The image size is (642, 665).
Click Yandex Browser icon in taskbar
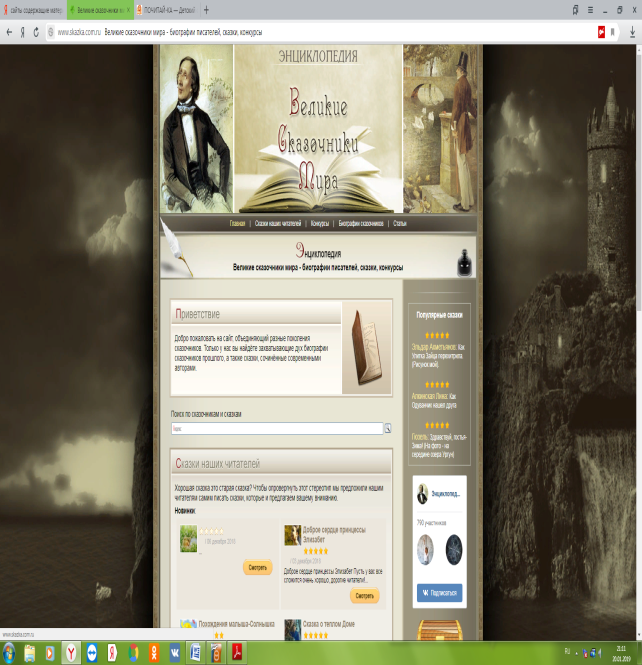[71, 653]
